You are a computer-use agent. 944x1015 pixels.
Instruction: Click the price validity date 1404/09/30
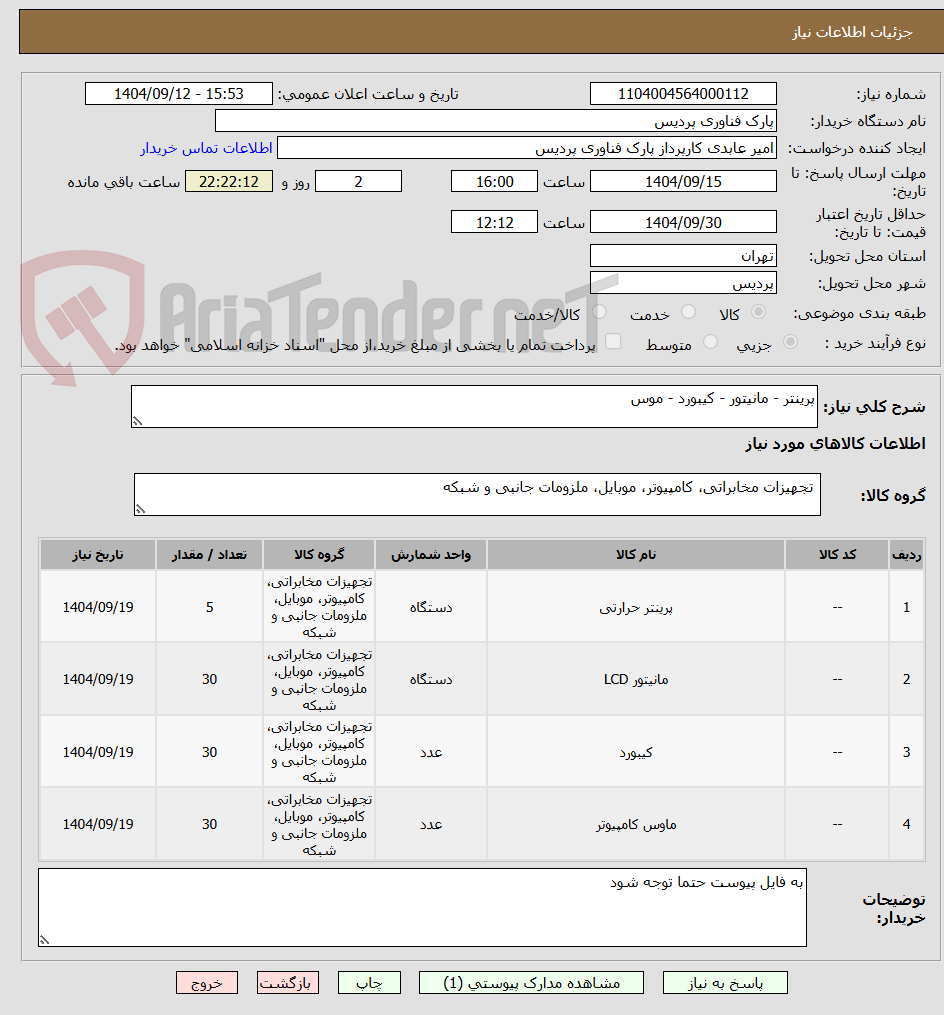683,223
